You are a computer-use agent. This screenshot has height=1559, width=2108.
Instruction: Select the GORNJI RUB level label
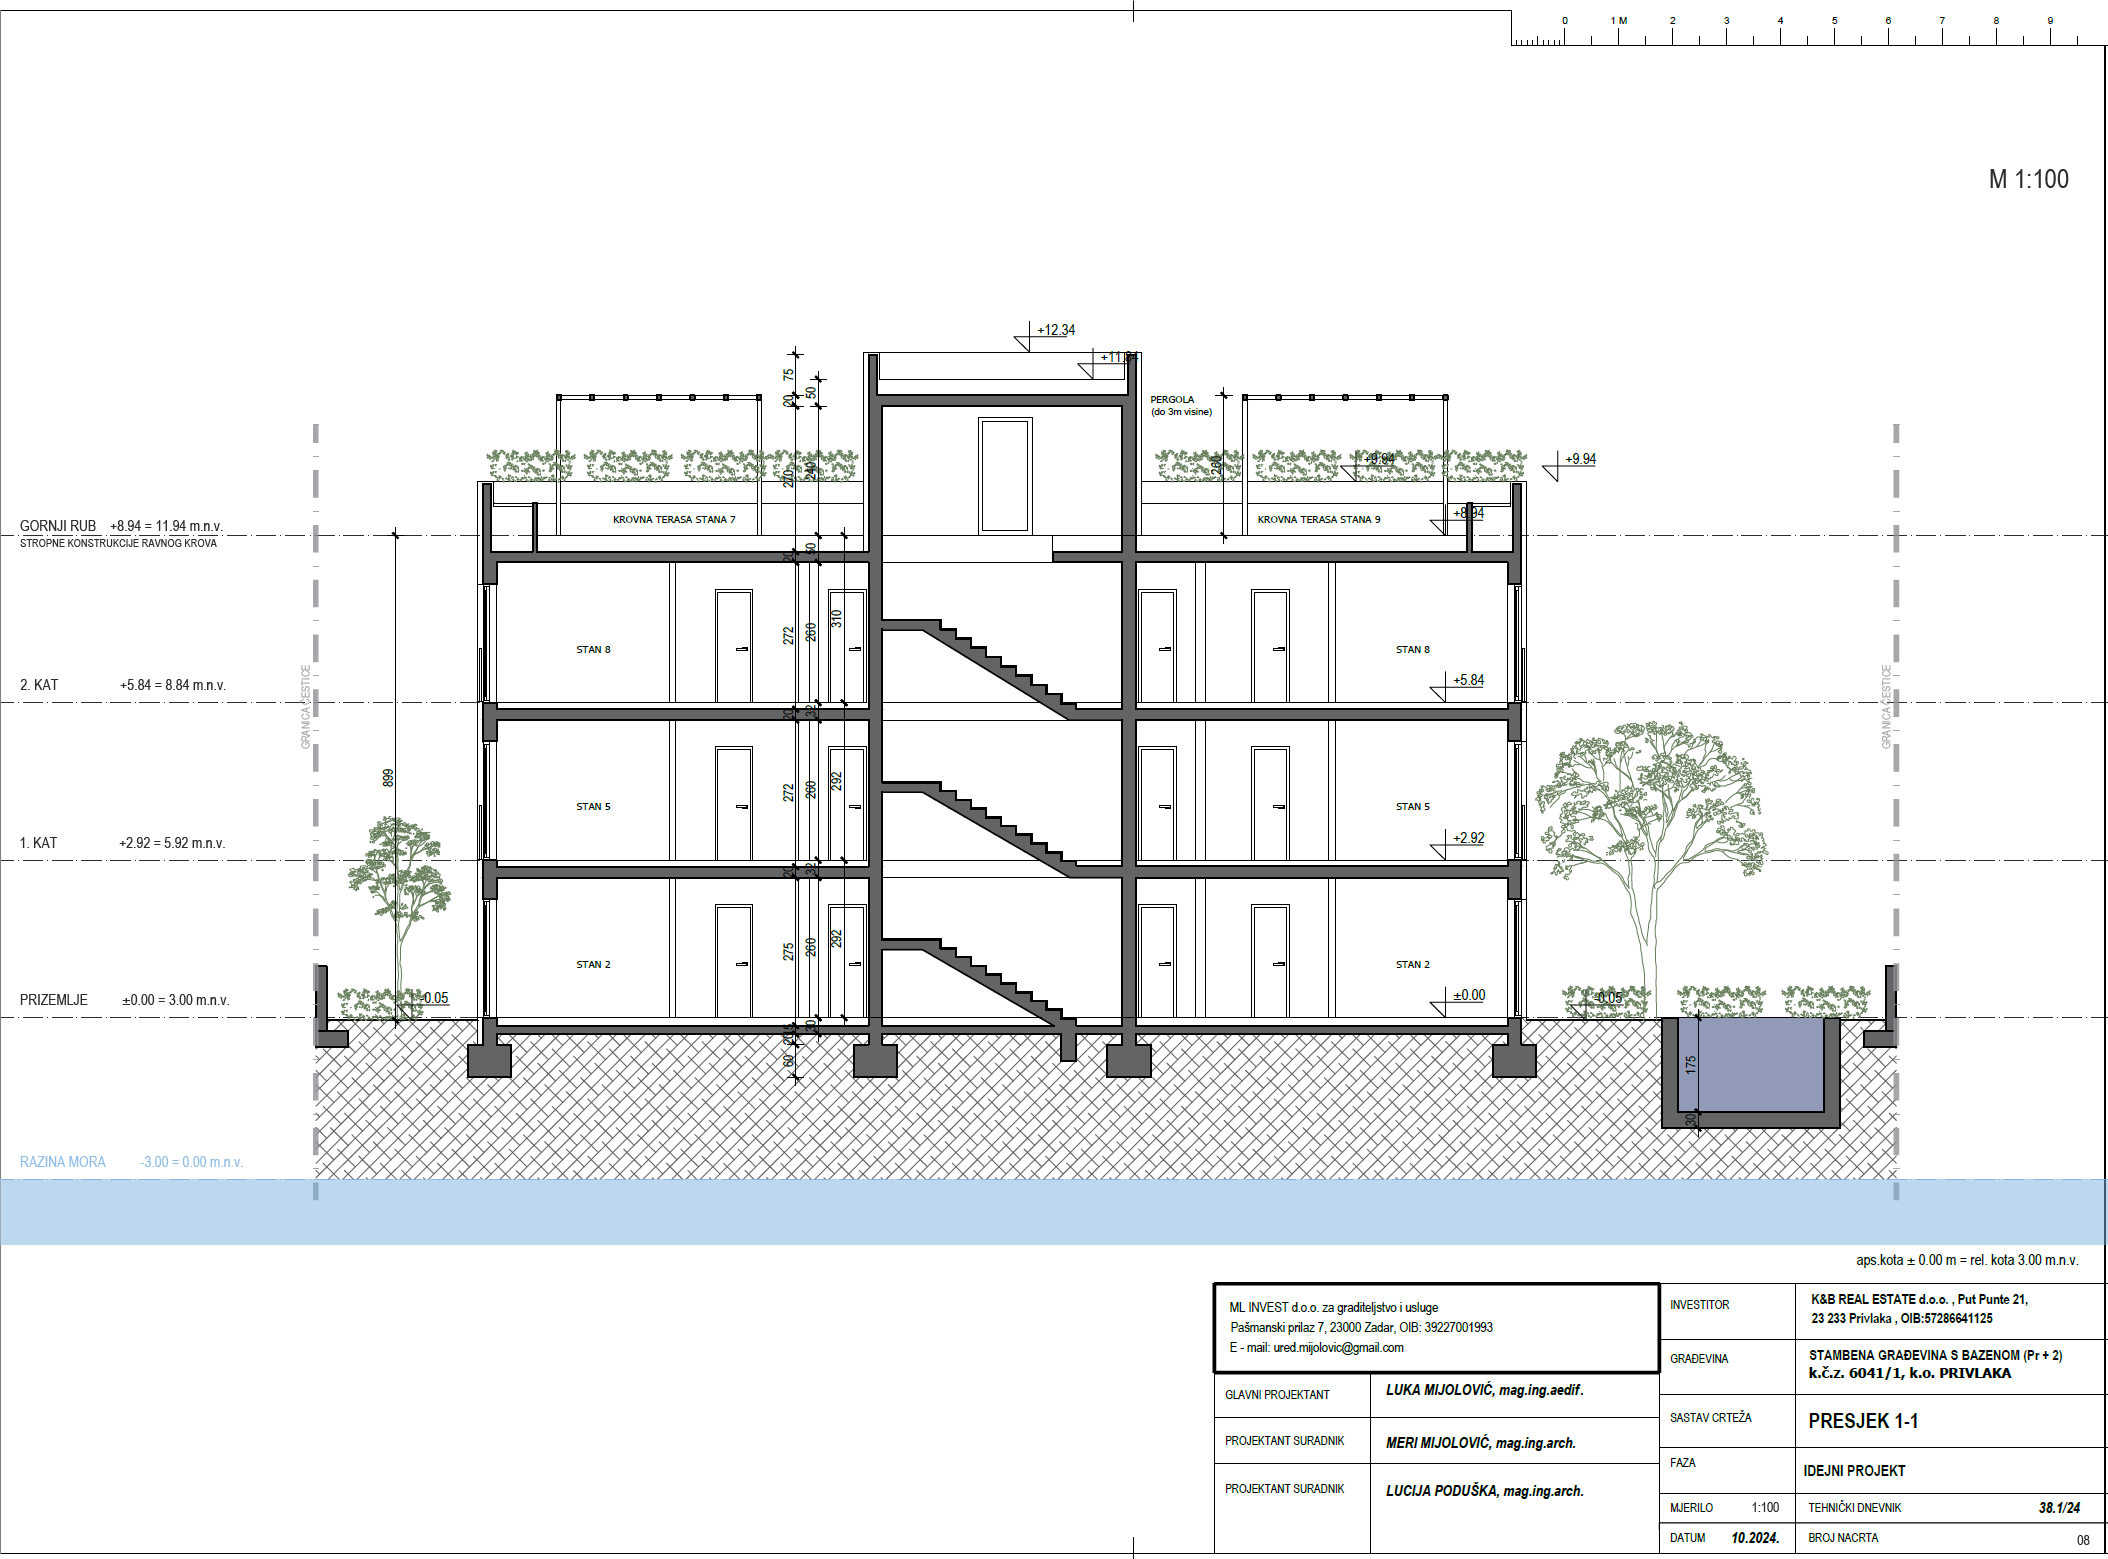58,526
